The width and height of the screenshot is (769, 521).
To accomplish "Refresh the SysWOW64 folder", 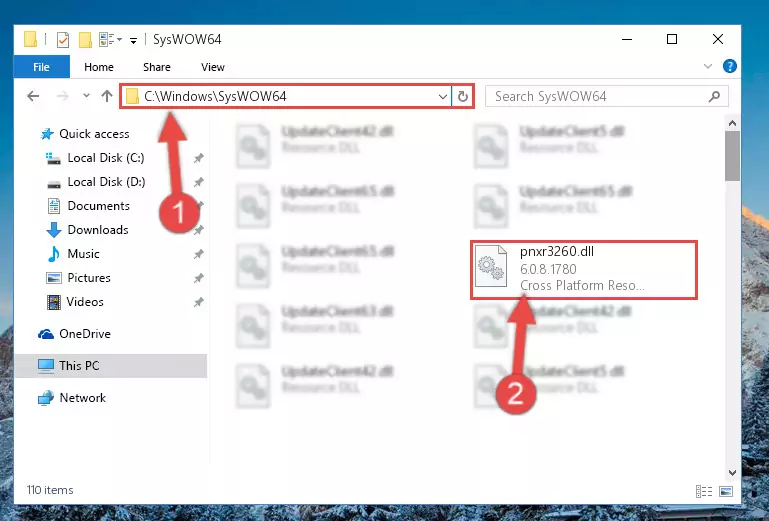I will [462, 97].
